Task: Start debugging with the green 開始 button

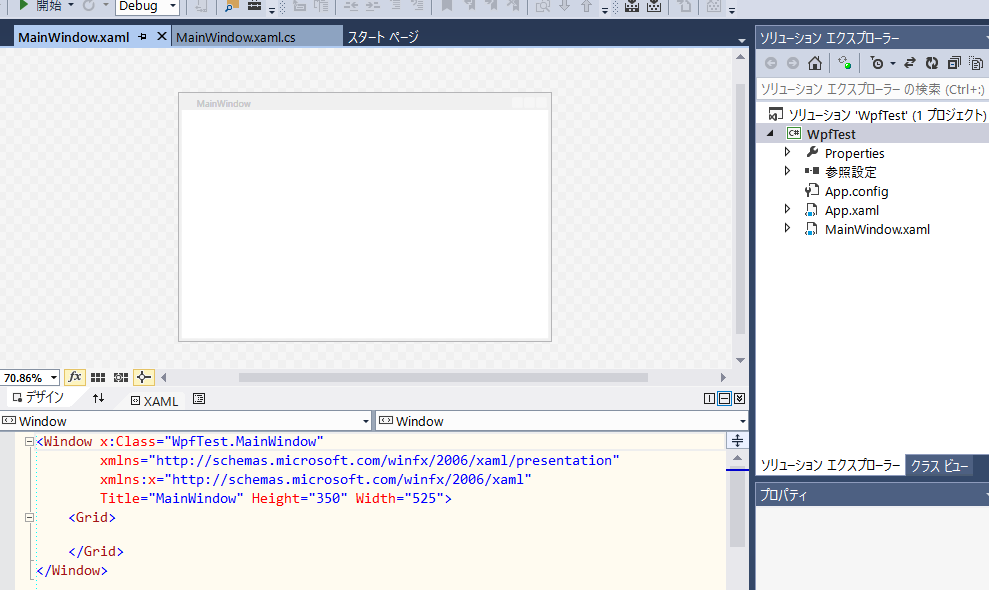Action: pos(40,6)
